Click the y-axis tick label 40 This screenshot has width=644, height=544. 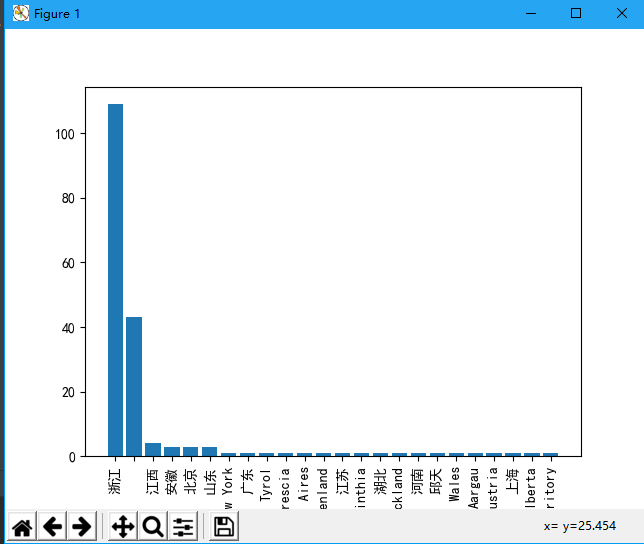[68, 328]
